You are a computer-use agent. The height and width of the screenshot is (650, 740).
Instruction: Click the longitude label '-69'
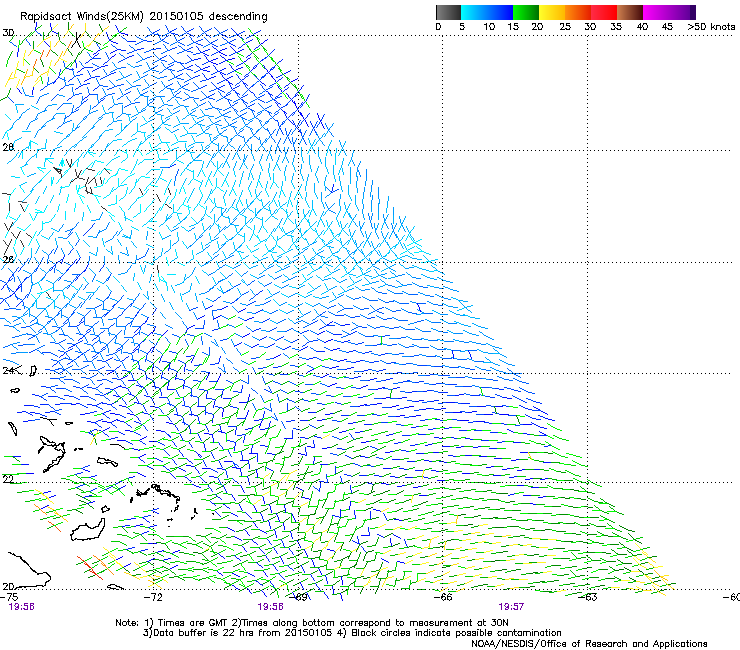click(299, 597)
